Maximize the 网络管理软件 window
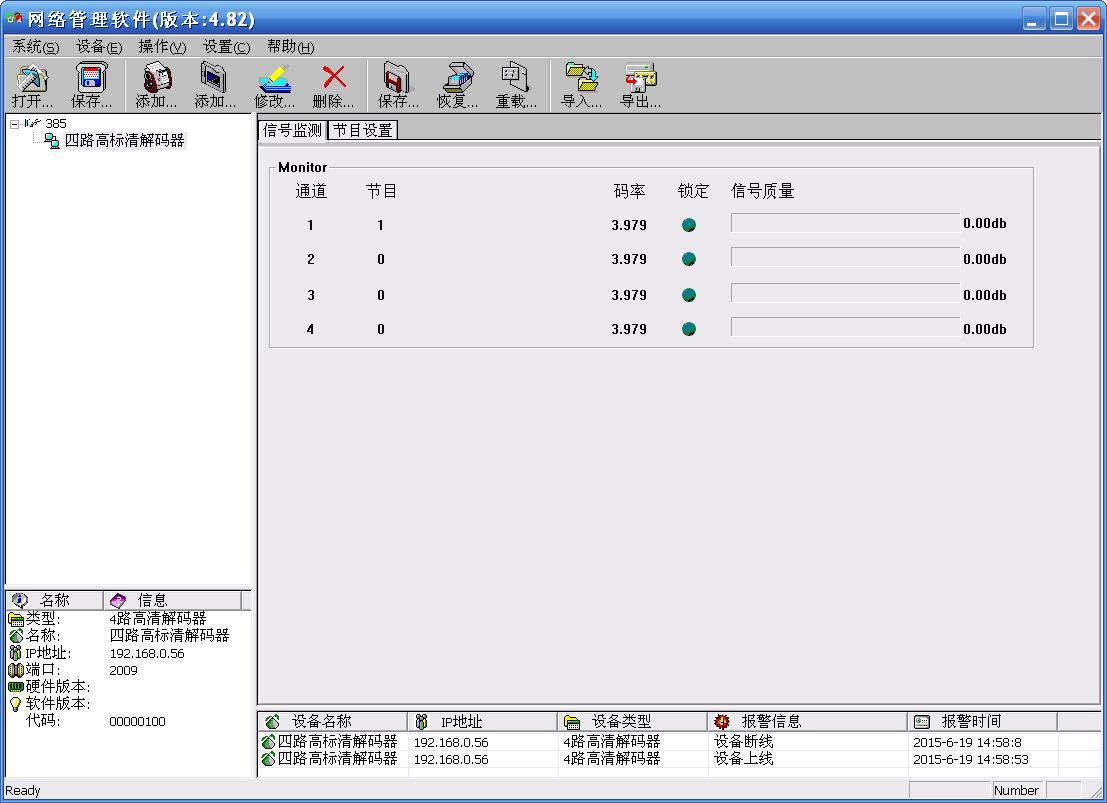The width and height of the screenshot is (1107, 803). point(1060,18)
